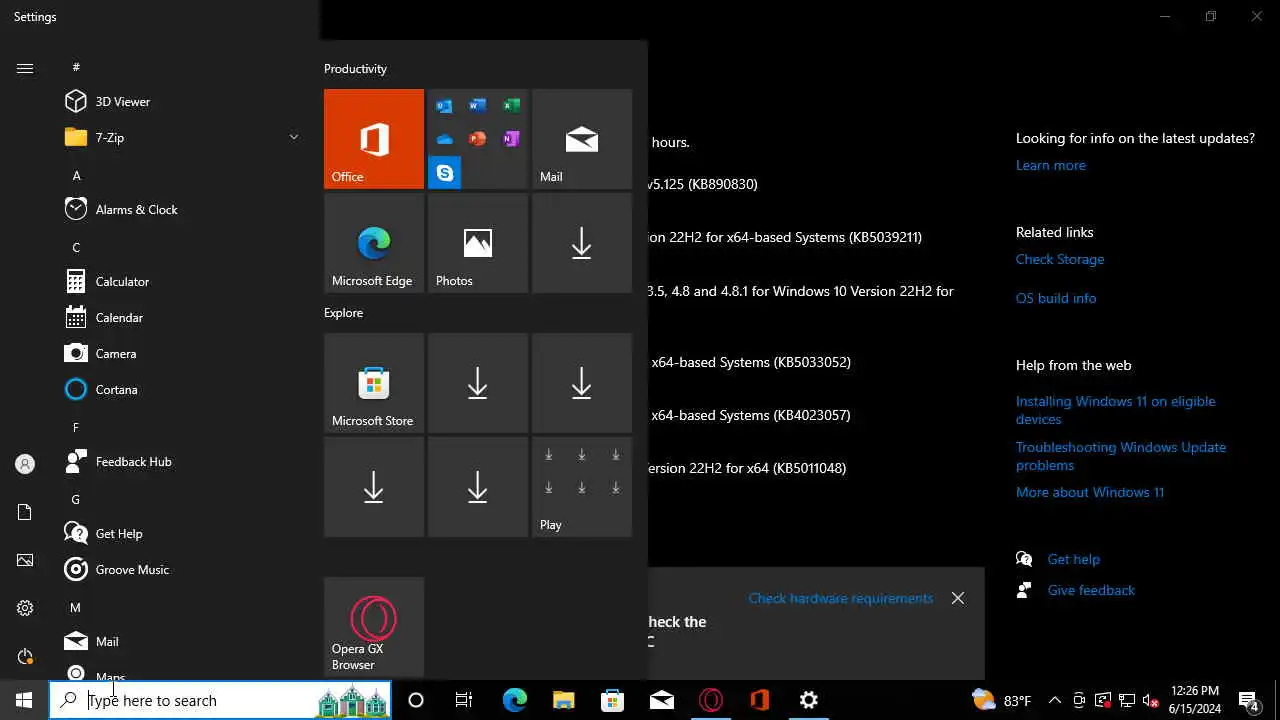Viewport: 1280px width, 720px height.
Task: Dismiss the Windows 11 banner with X
Action: [958, 598]
